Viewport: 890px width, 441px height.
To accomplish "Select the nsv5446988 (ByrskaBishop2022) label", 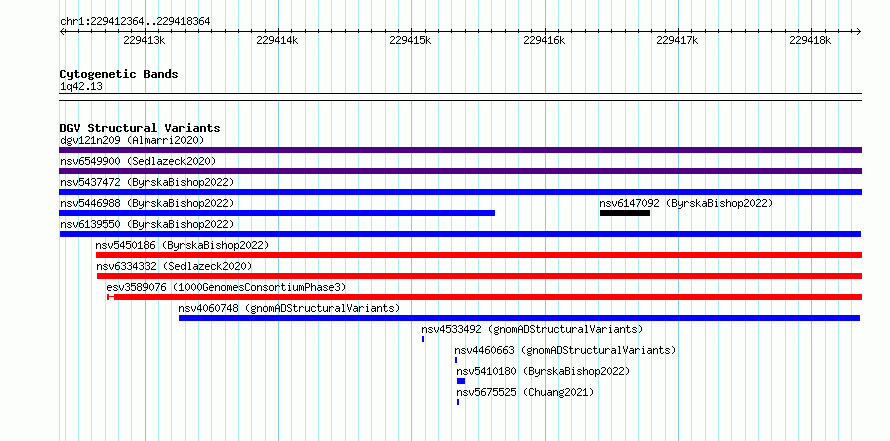I will [x=147, y=203].
